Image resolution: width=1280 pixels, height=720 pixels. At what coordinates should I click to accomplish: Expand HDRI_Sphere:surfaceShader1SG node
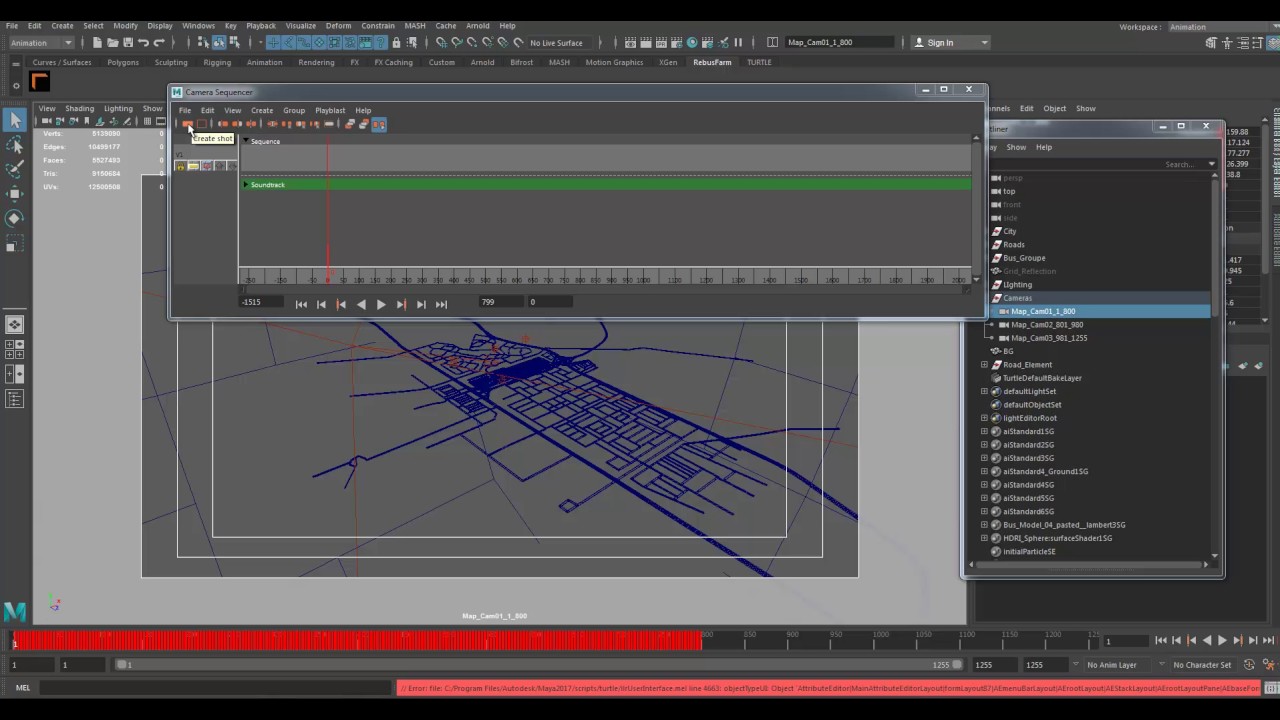[x=985, y=538]
